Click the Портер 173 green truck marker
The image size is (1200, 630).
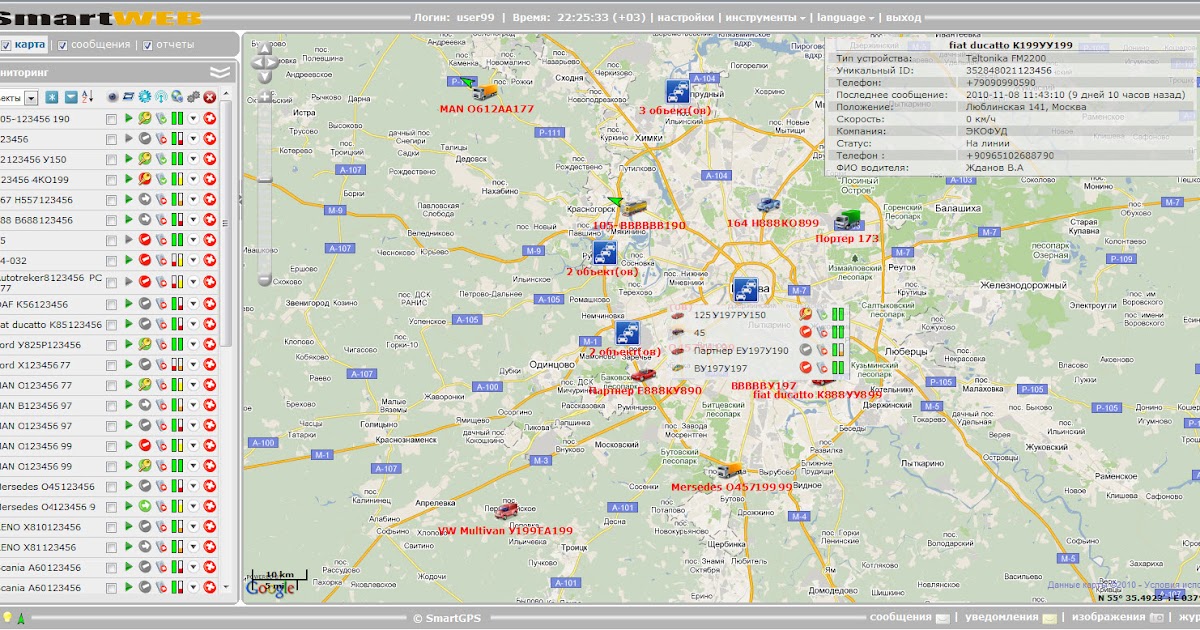[847, 221]
